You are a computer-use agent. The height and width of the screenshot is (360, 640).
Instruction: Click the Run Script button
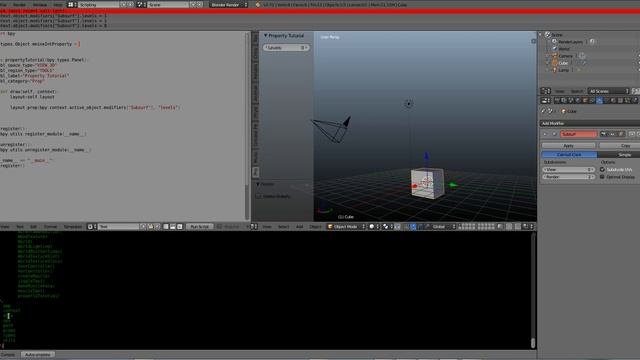(200, 227)
